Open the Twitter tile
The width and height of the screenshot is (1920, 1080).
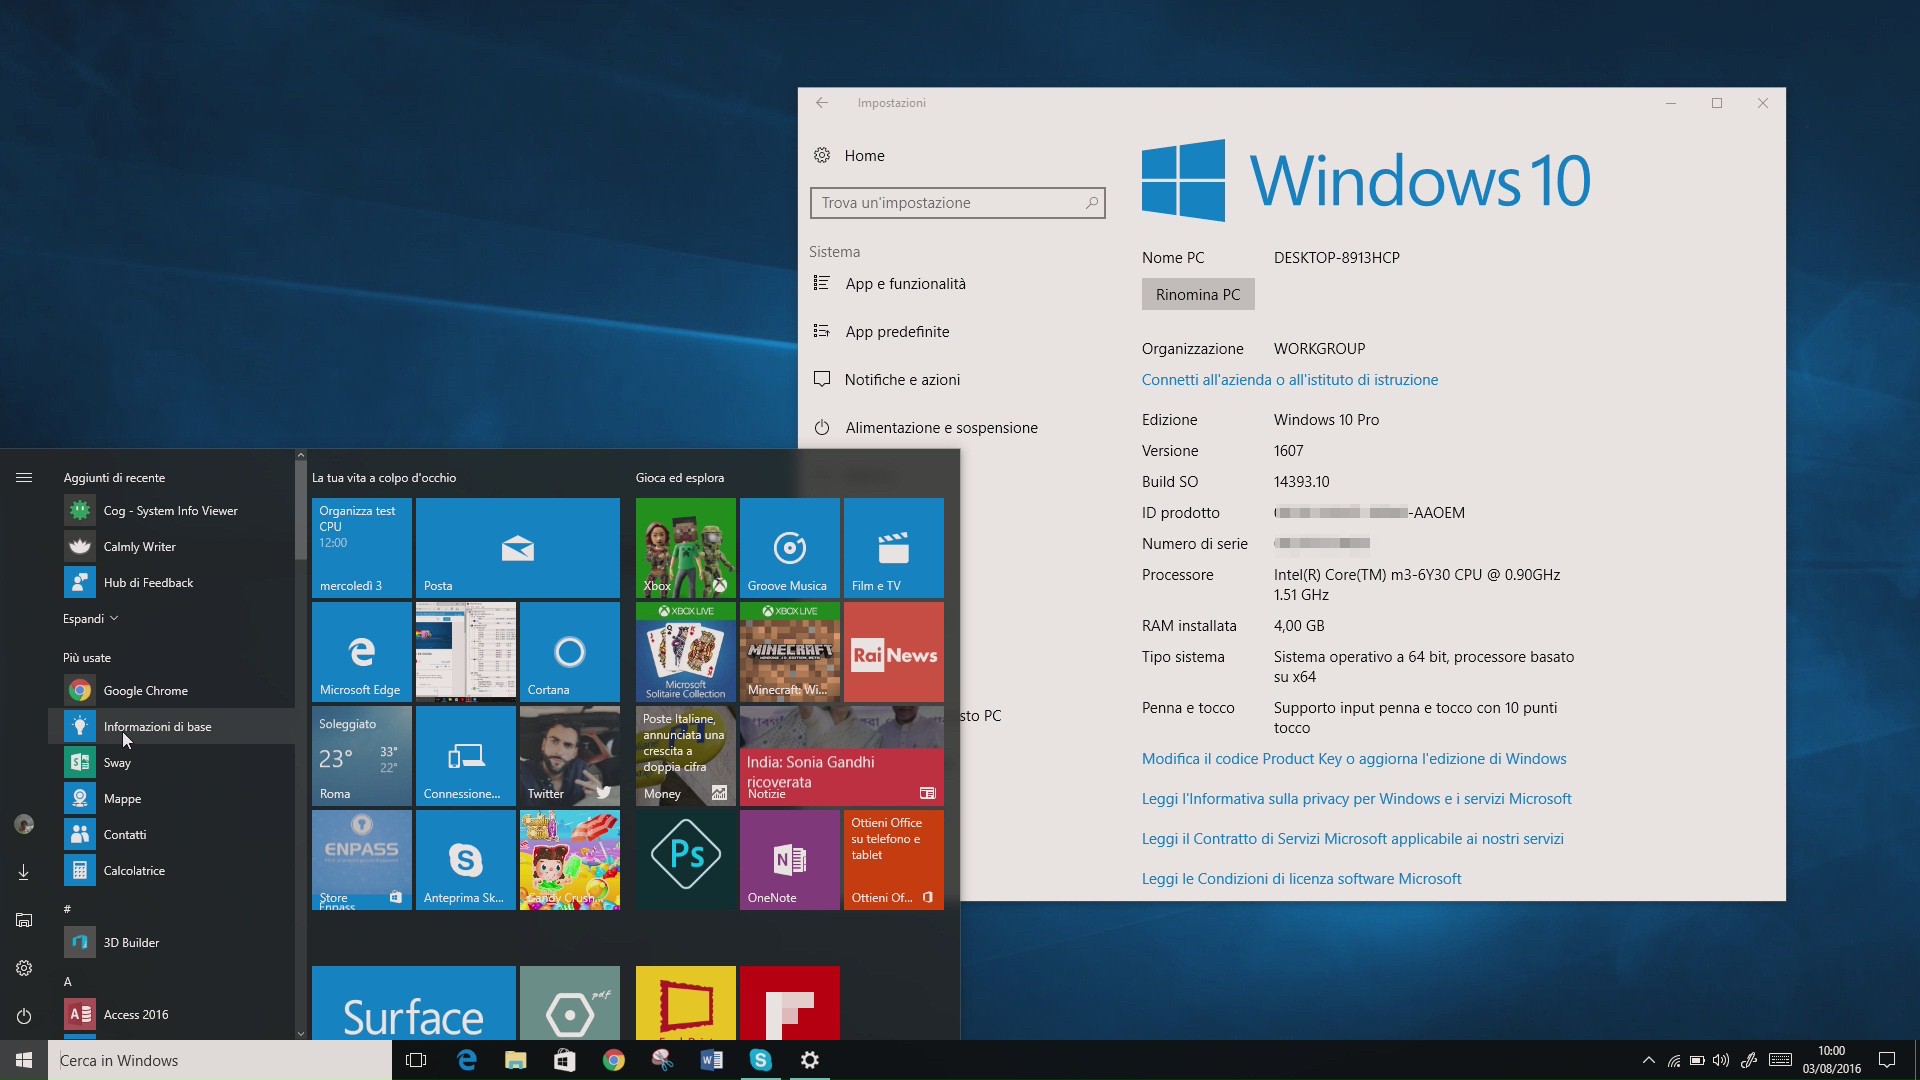click(570, 756)
